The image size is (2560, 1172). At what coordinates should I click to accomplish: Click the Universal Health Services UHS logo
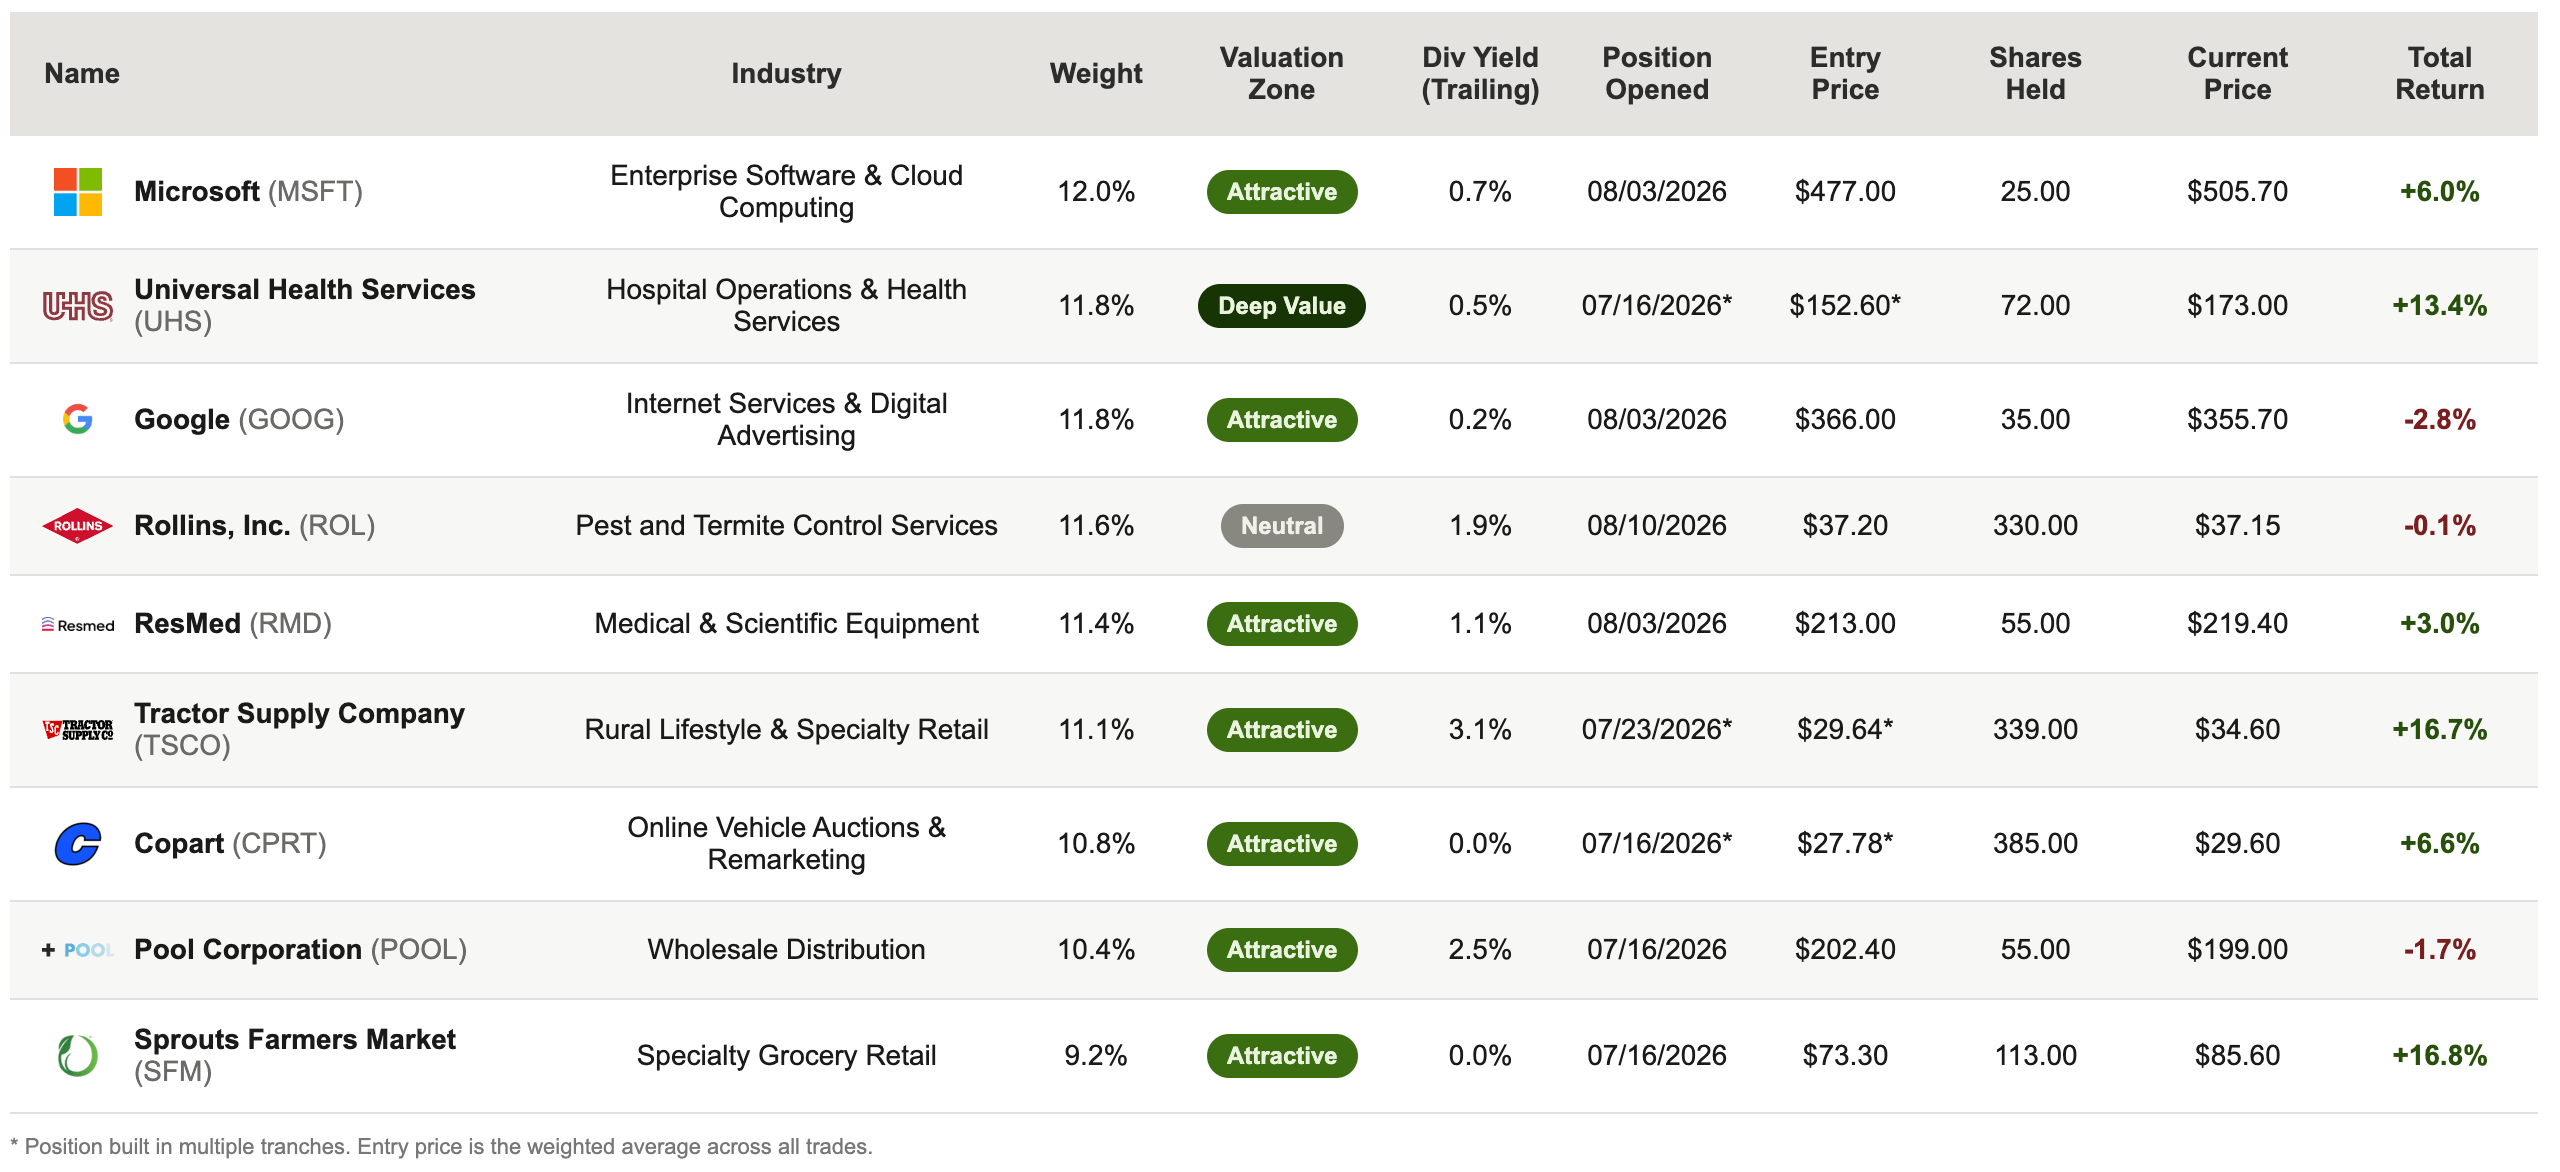[78, 306]
